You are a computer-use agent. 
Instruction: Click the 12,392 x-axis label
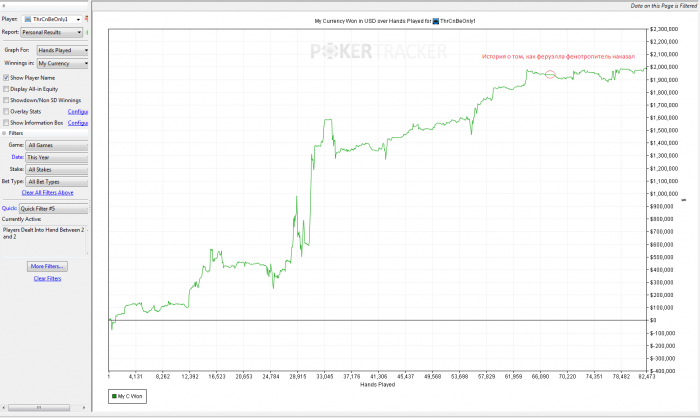coord(190,377)
